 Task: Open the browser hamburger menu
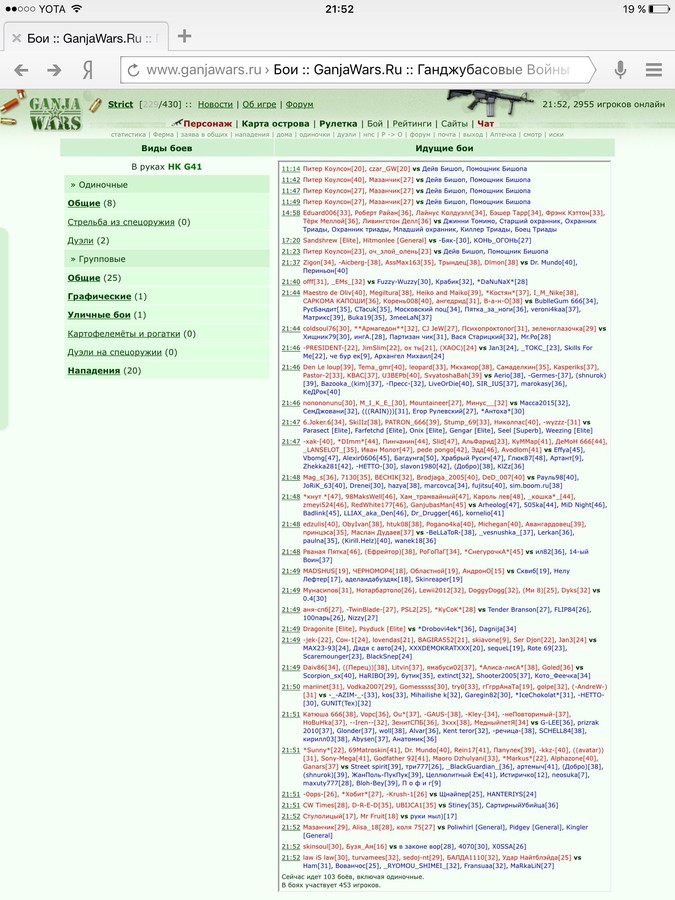point(654,70)
